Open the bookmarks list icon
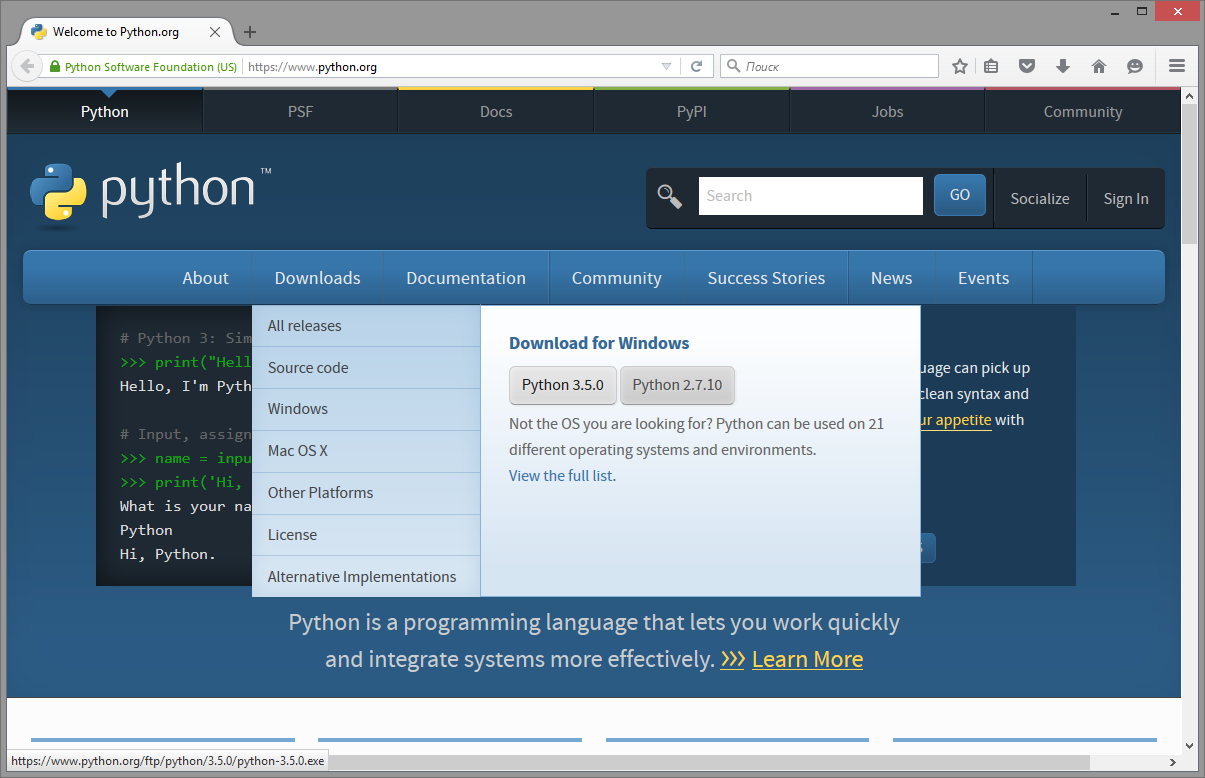Screen dimensions: 1205x778 coord(991,66)
